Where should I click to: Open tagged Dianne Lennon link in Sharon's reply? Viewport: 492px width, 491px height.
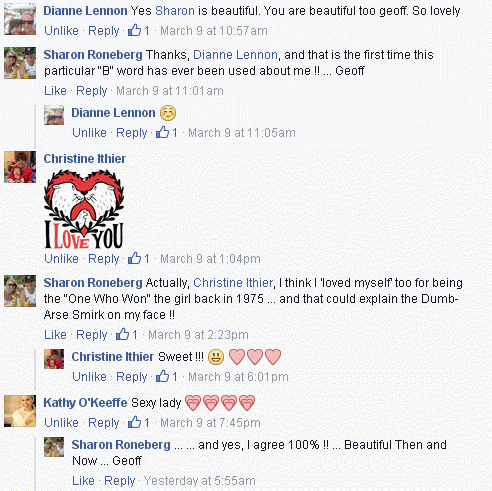[235, 55]
